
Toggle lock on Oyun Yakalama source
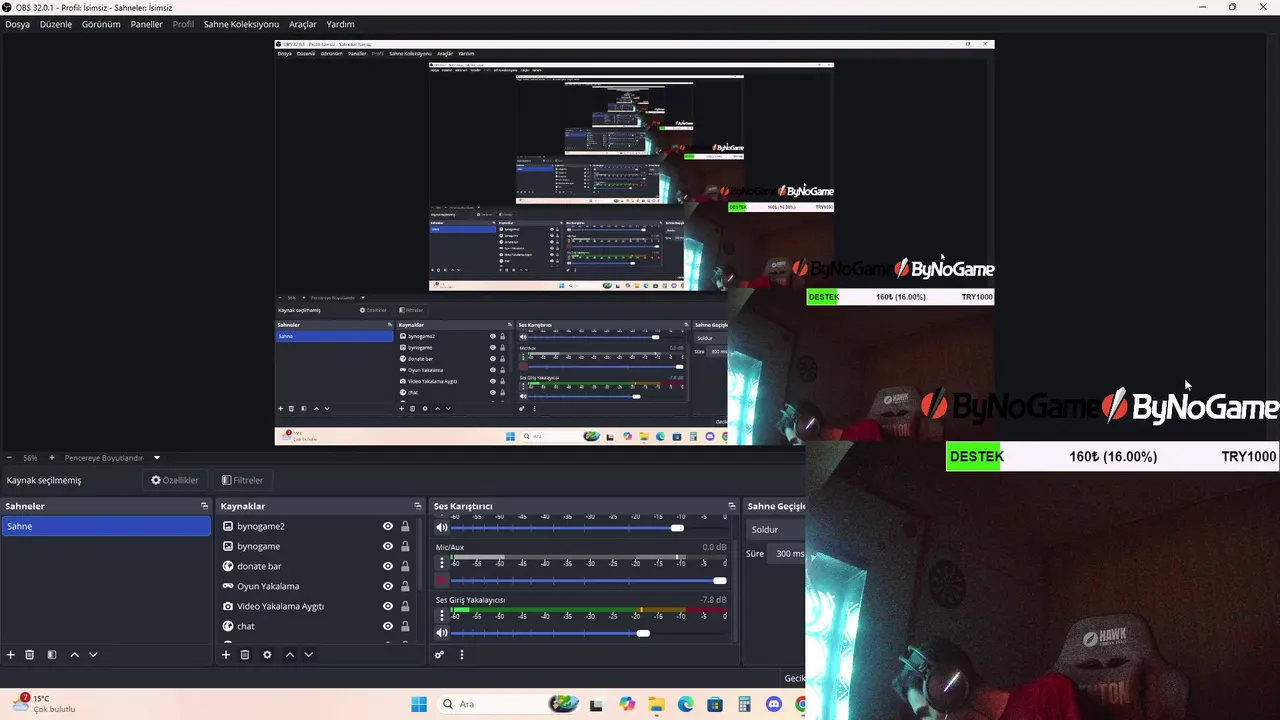pos(405,586)
